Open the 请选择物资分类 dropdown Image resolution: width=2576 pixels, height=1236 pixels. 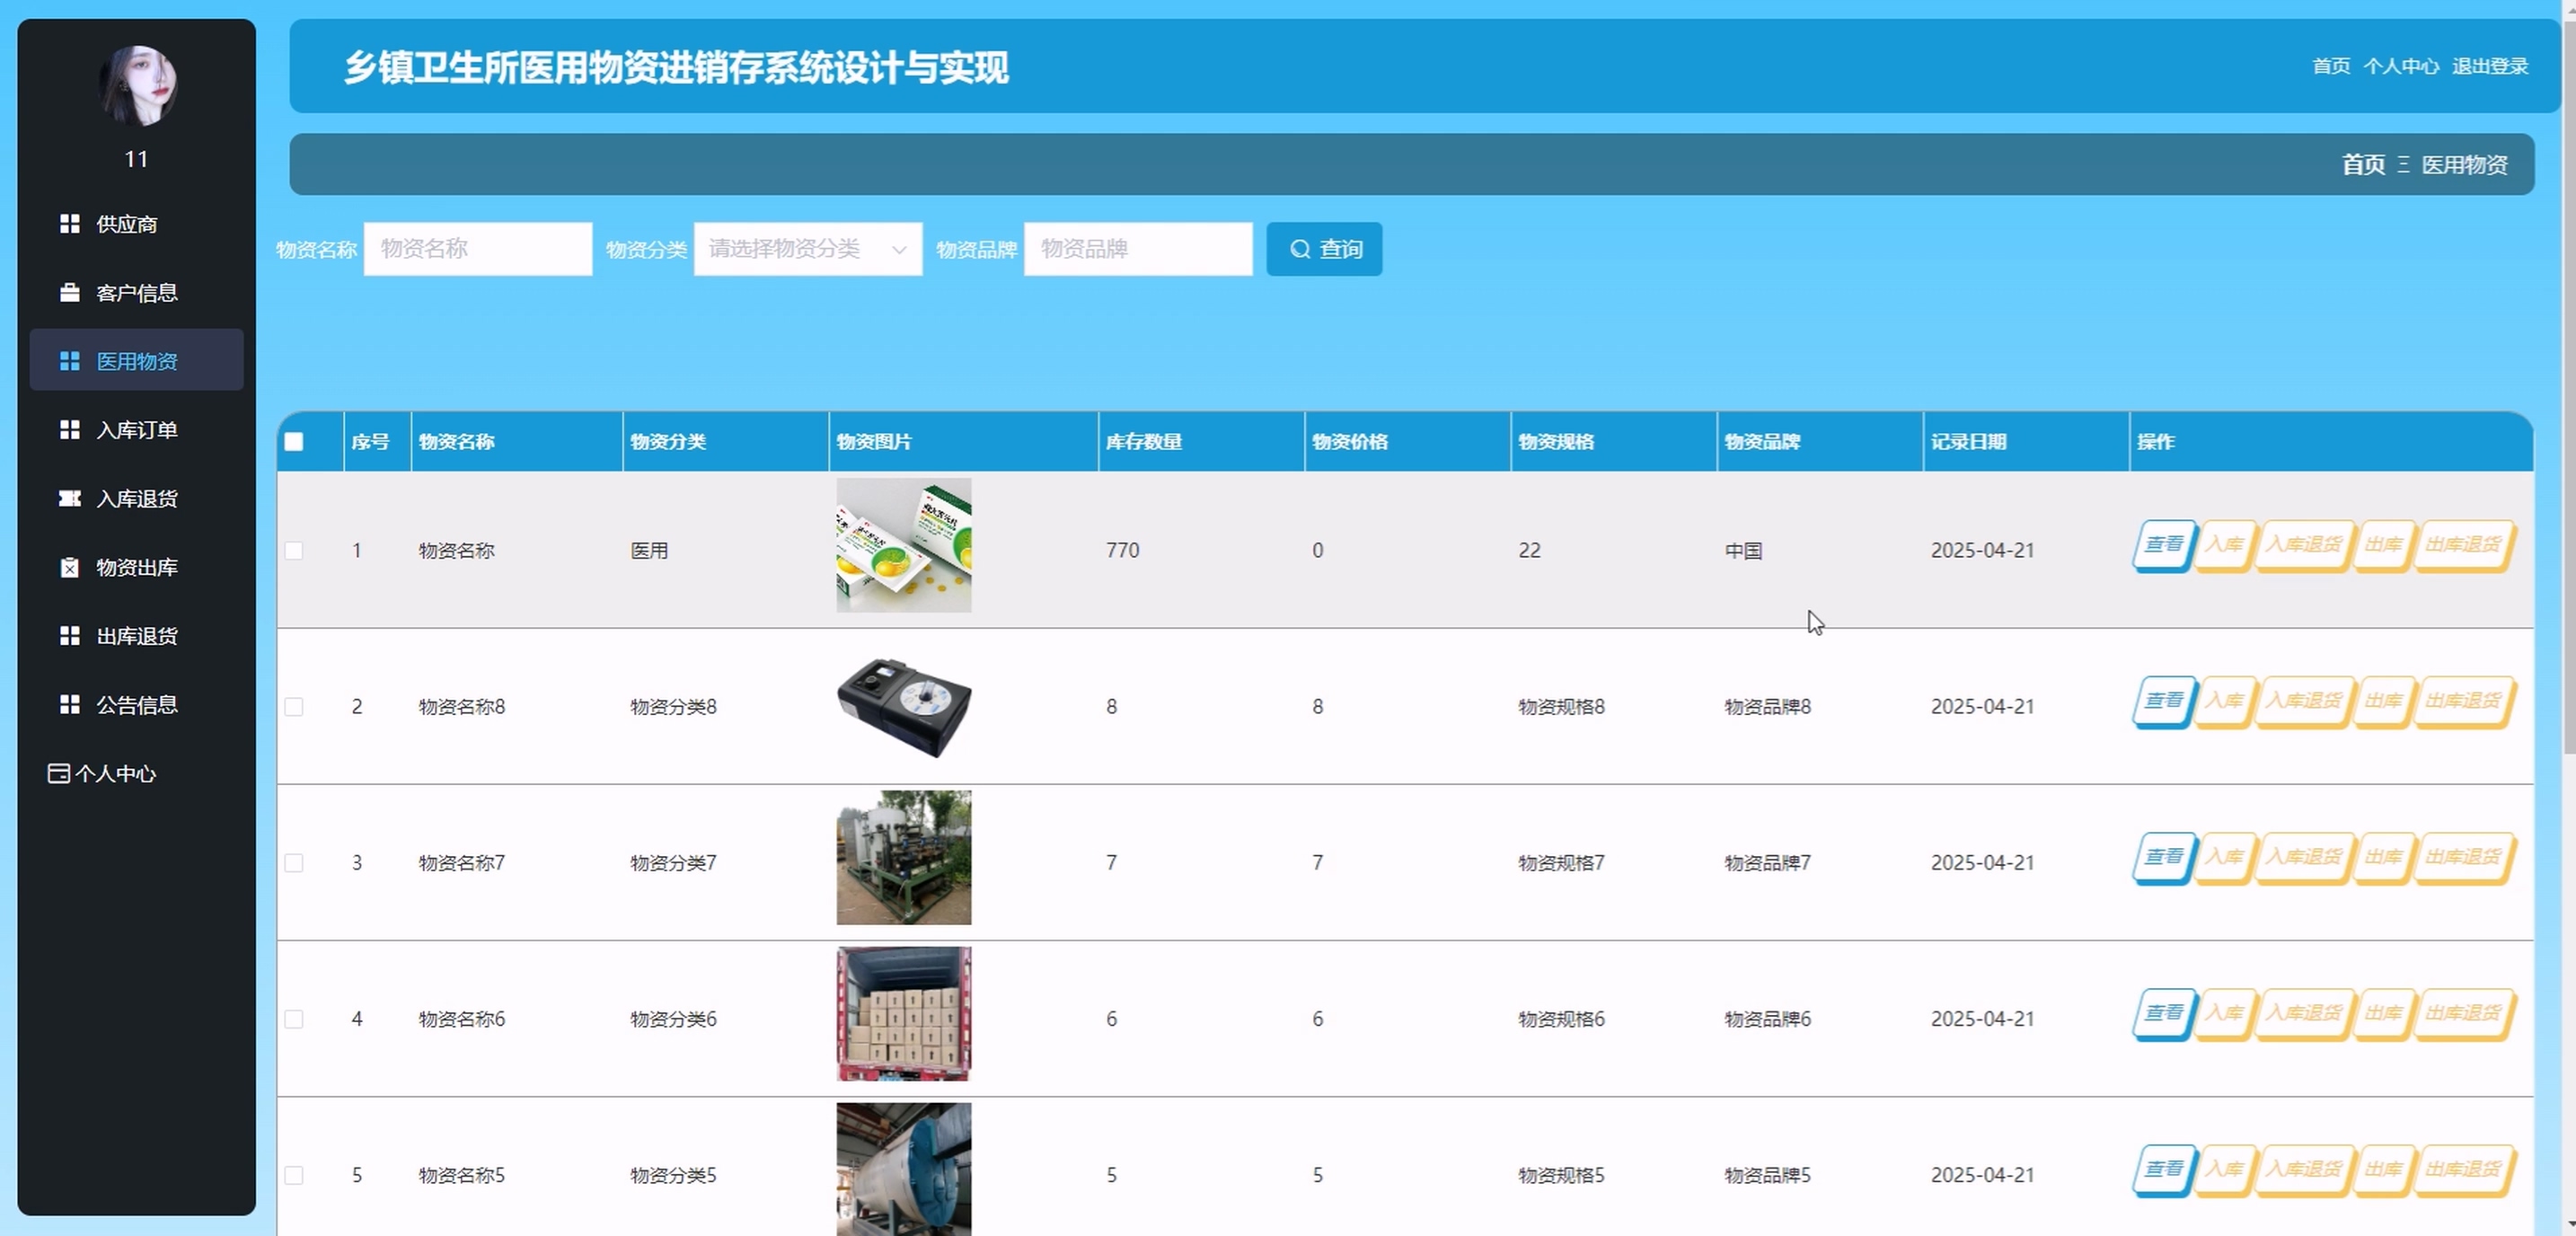tap(807, 249)
